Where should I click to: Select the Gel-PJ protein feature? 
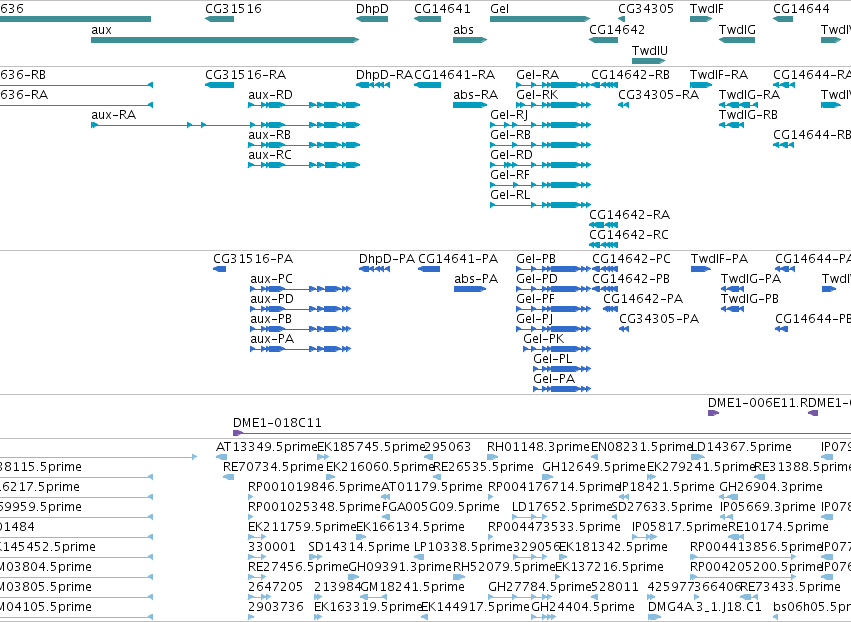click(x=553, y=329)
